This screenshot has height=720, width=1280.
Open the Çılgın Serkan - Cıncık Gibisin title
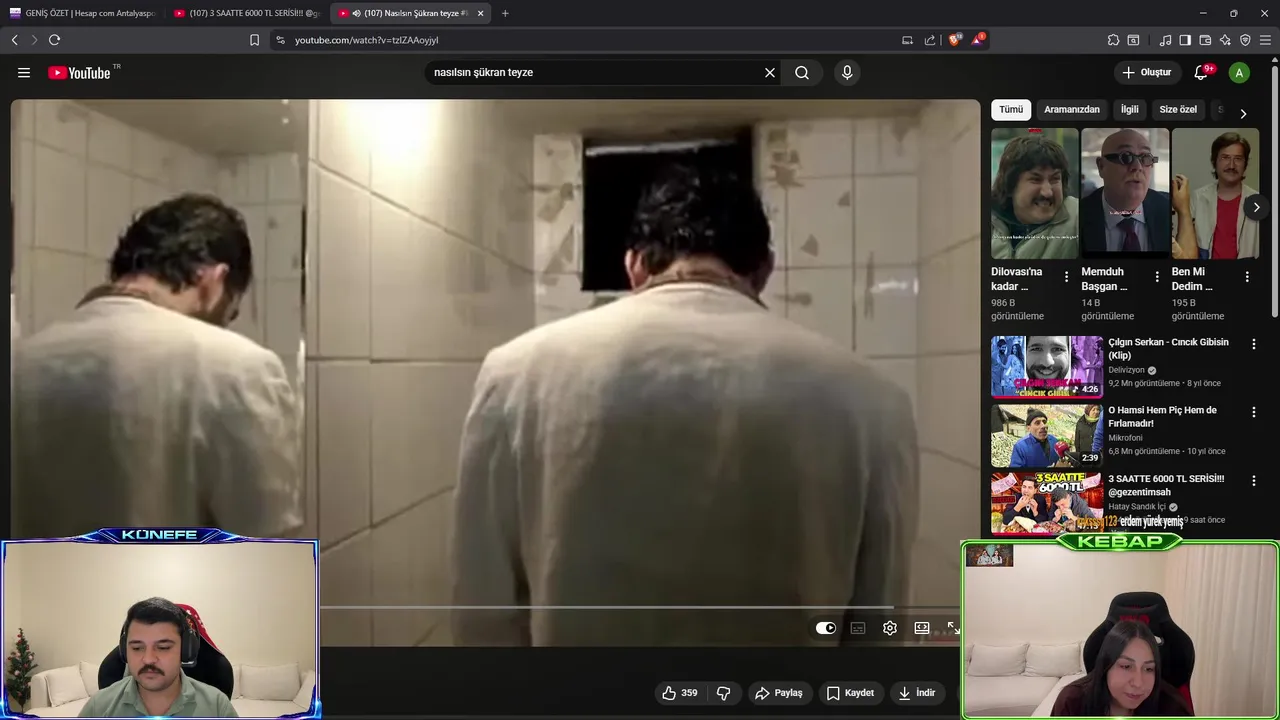coord(1168,349)
